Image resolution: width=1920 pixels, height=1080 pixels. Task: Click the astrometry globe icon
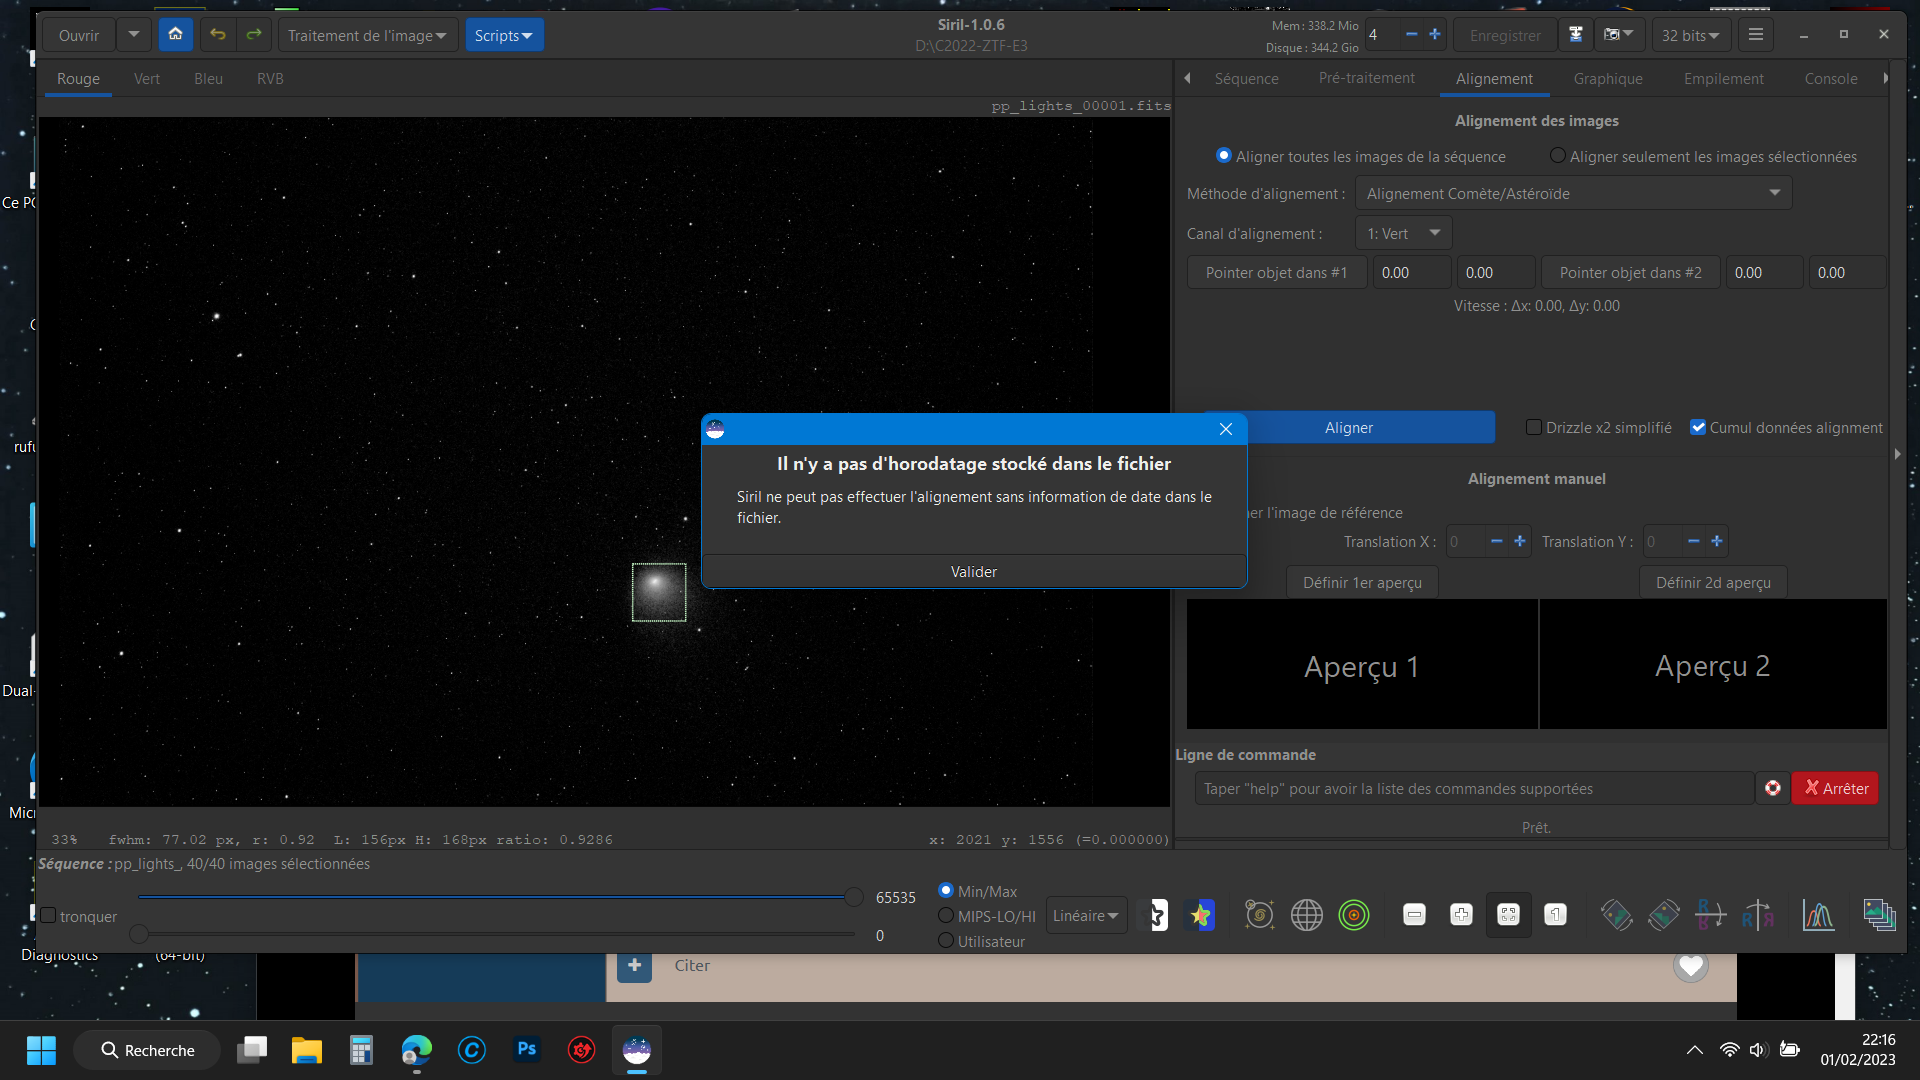pos(1306,915)
